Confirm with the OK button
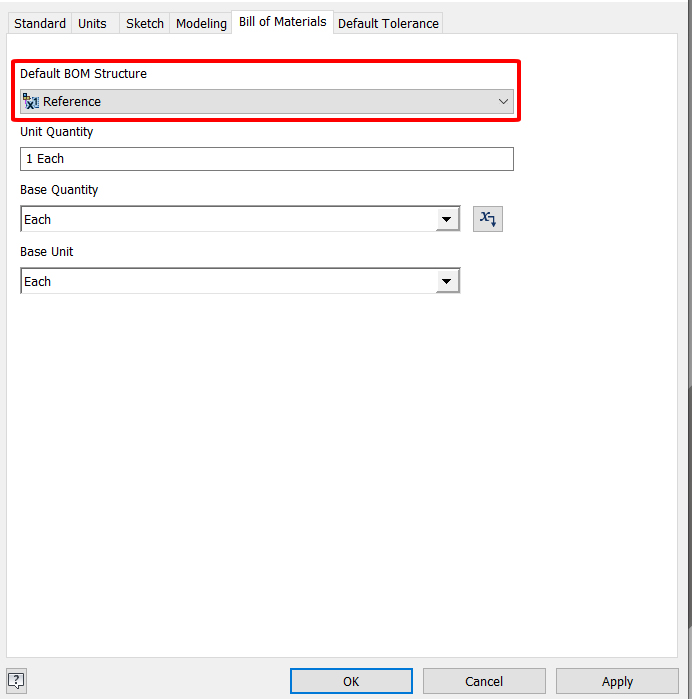This screenshot has width=692, height=699. click(351, 681)
